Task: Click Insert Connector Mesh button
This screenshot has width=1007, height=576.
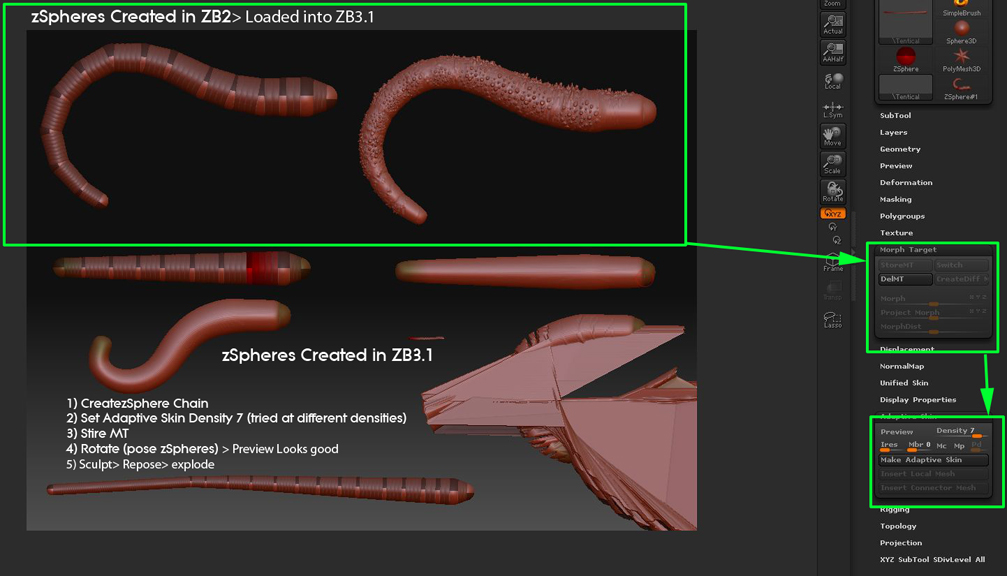Action: coord(933,488)
